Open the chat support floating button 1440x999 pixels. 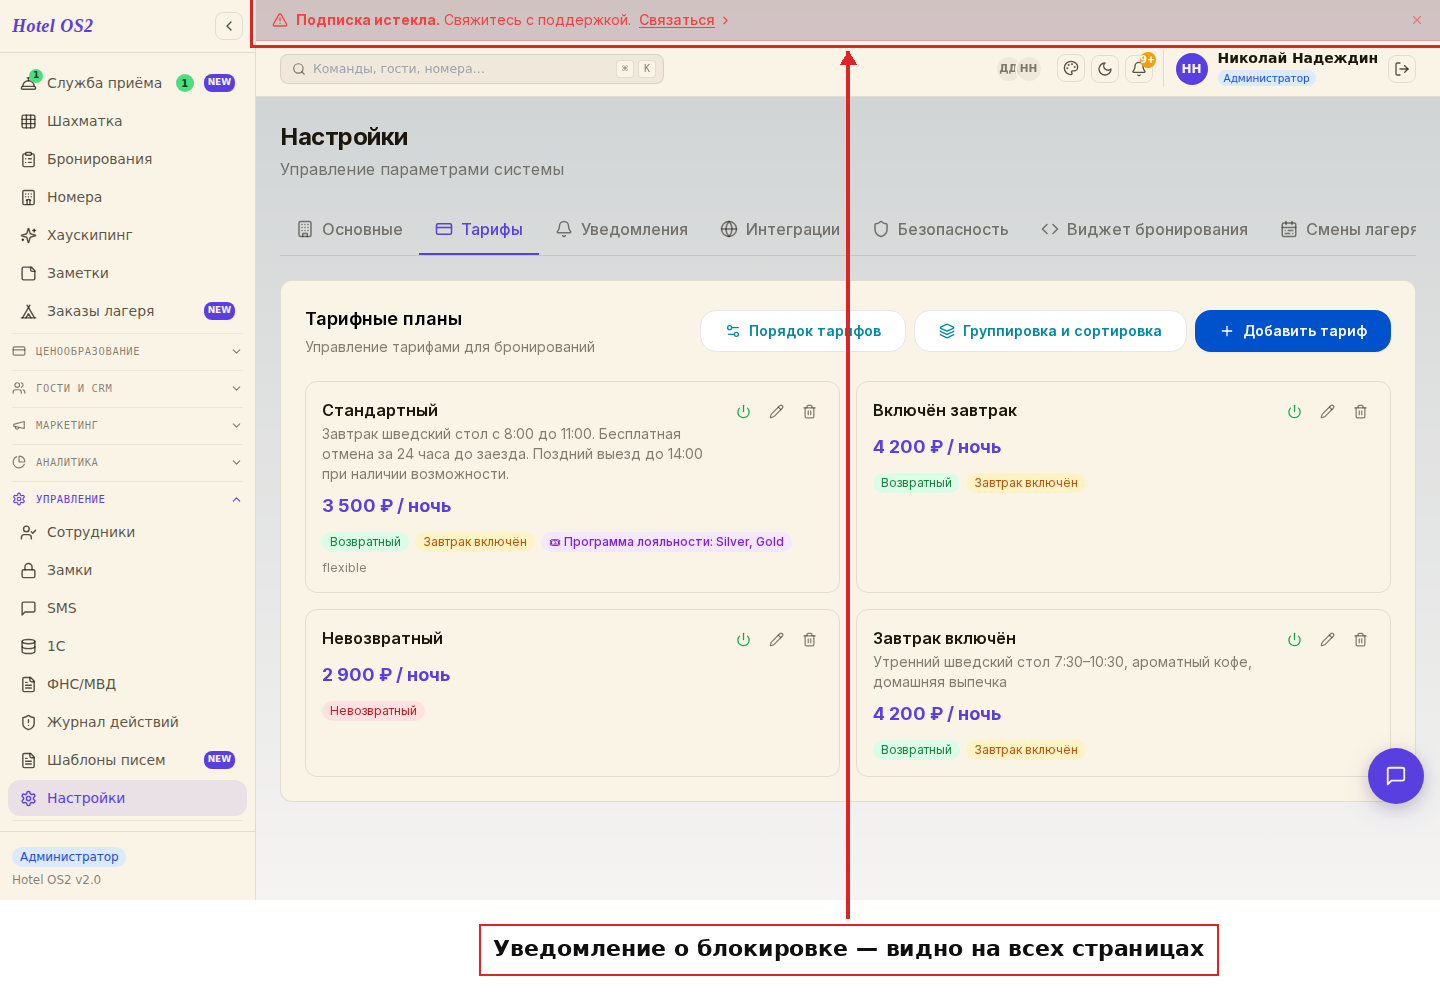point(1396,776)
